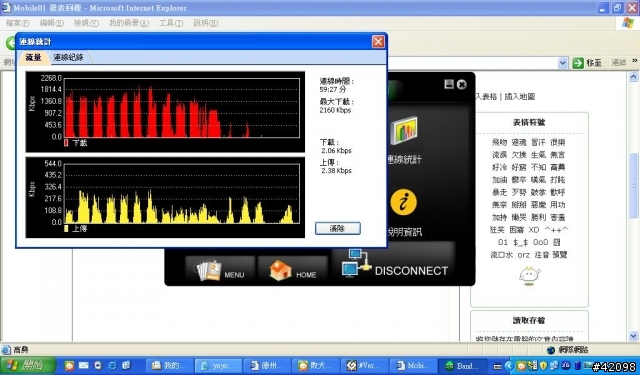Click the green 移至 go arrow

click(x=578, y=63)
